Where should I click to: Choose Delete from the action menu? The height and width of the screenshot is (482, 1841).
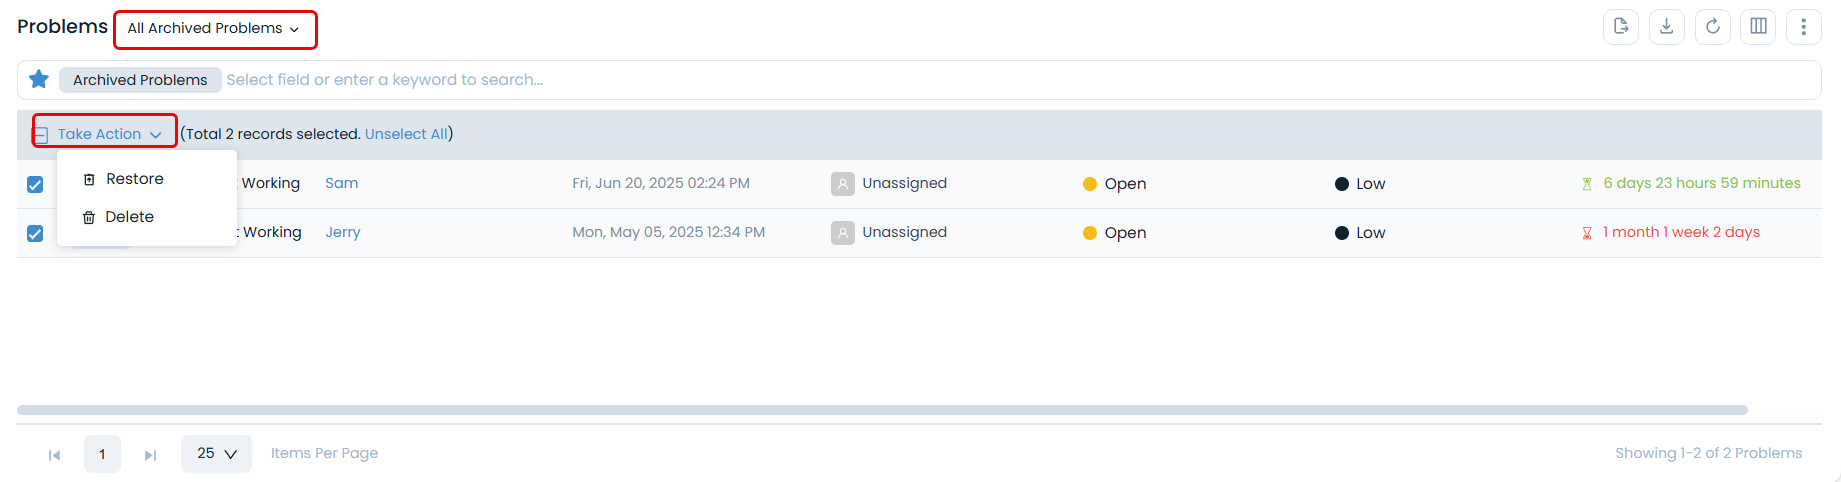click(129, 217)
